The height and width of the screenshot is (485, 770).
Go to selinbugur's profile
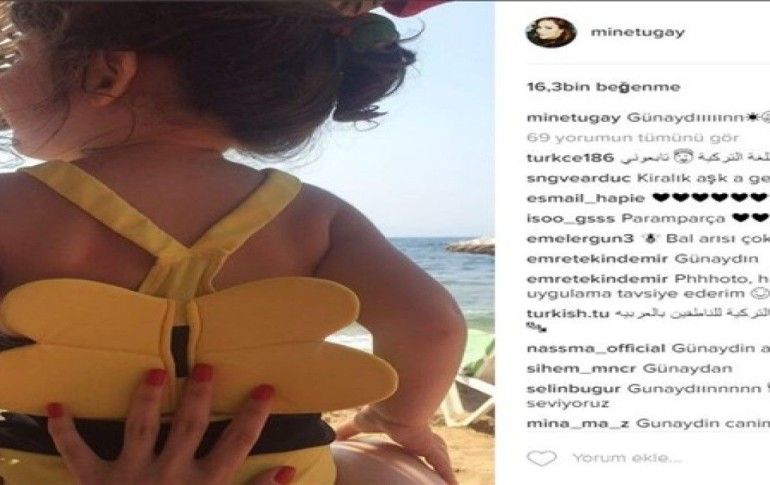click(x=574, y=389)
